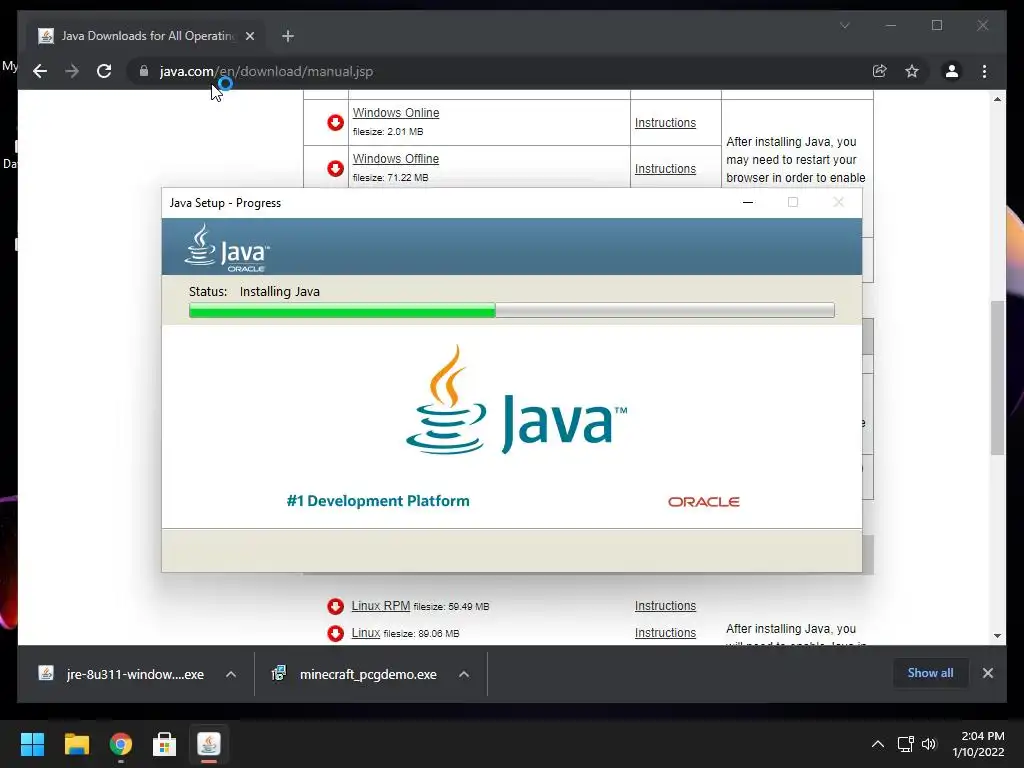Click the Java installer taskbar icon

click(x=209, y=744)
